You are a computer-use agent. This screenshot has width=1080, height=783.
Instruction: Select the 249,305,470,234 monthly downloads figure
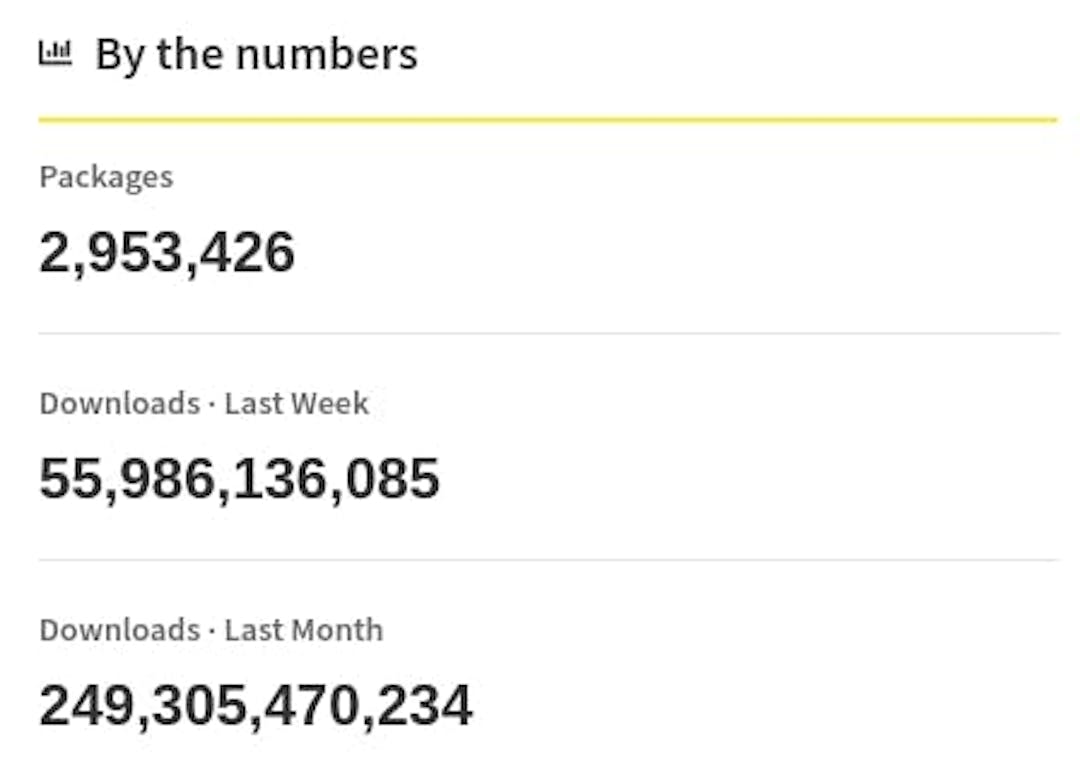coord(256,706)
